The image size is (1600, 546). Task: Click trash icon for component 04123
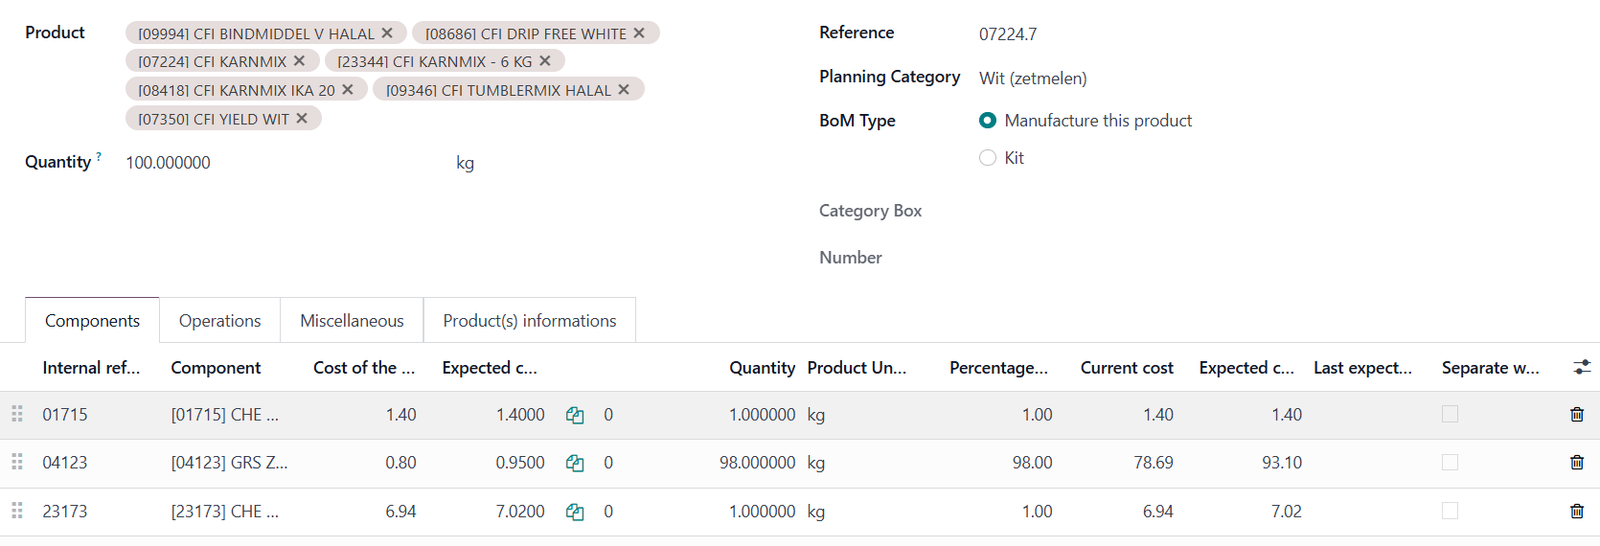(x=1576, y=462)
